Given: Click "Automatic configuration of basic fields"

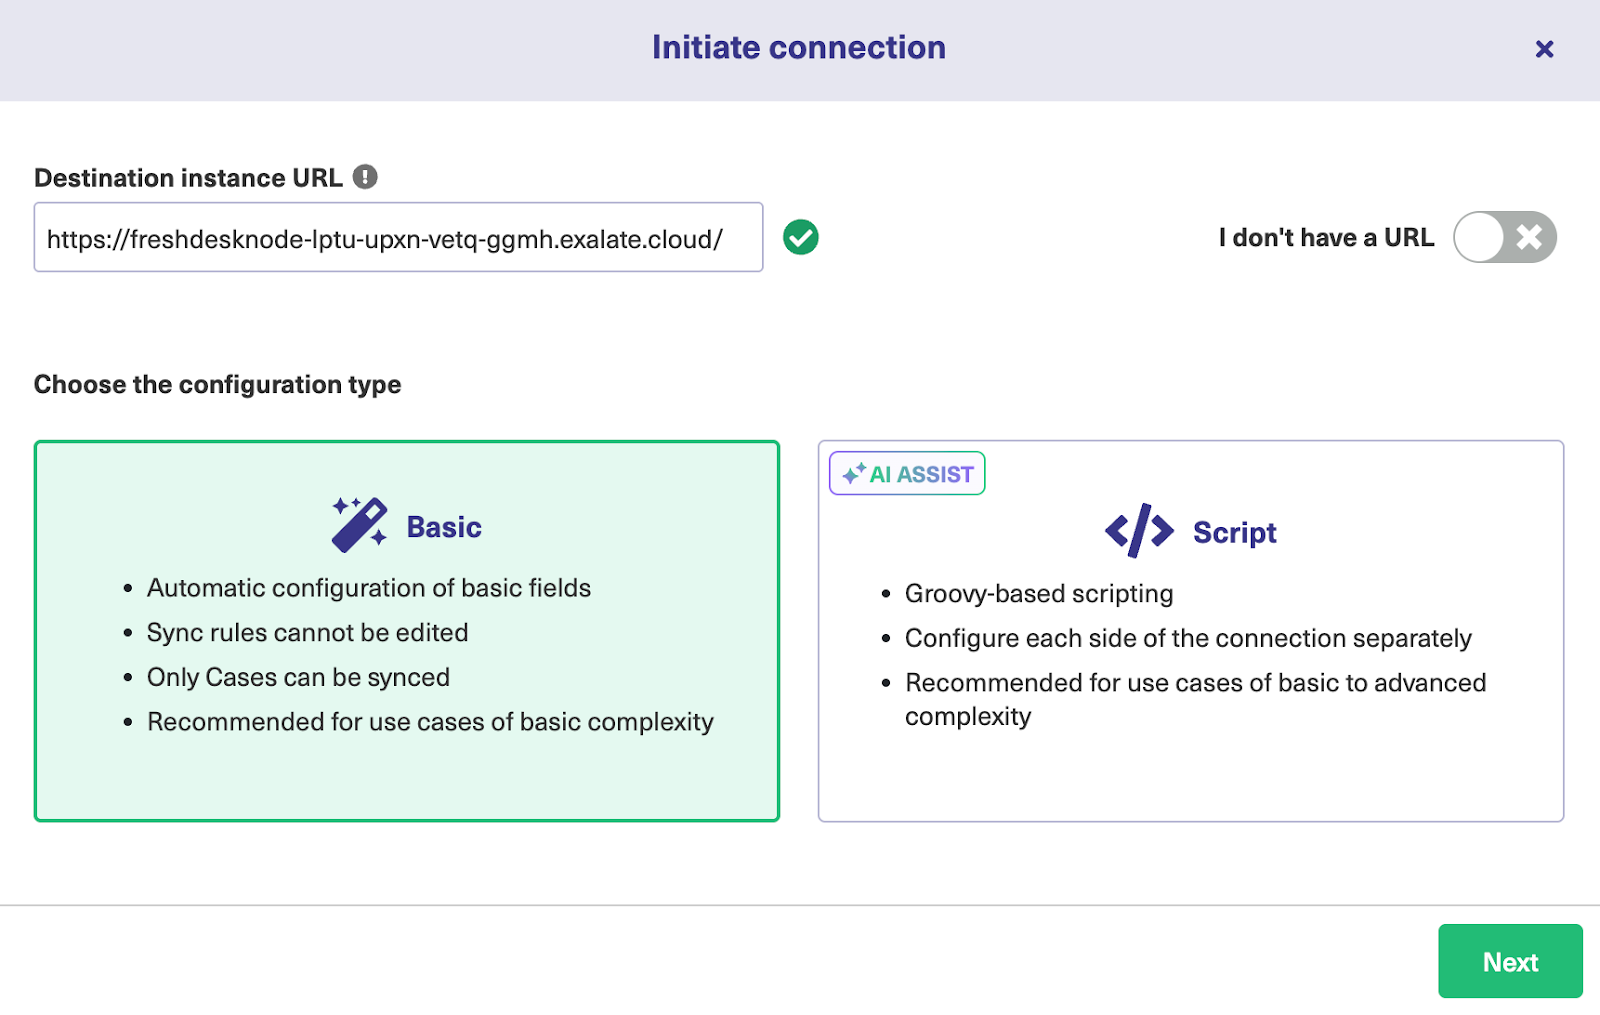Looking at the screenshot, I should click(x=369, y=588).
